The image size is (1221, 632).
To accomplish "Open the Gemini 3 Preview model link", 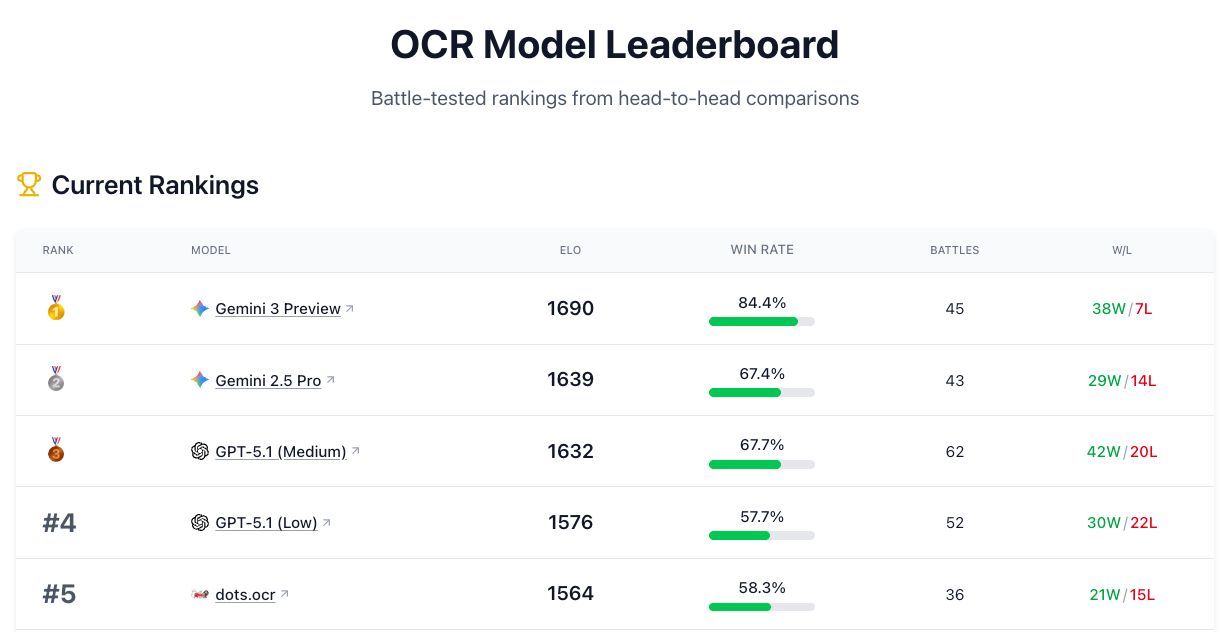I will (x=278, y=309).
